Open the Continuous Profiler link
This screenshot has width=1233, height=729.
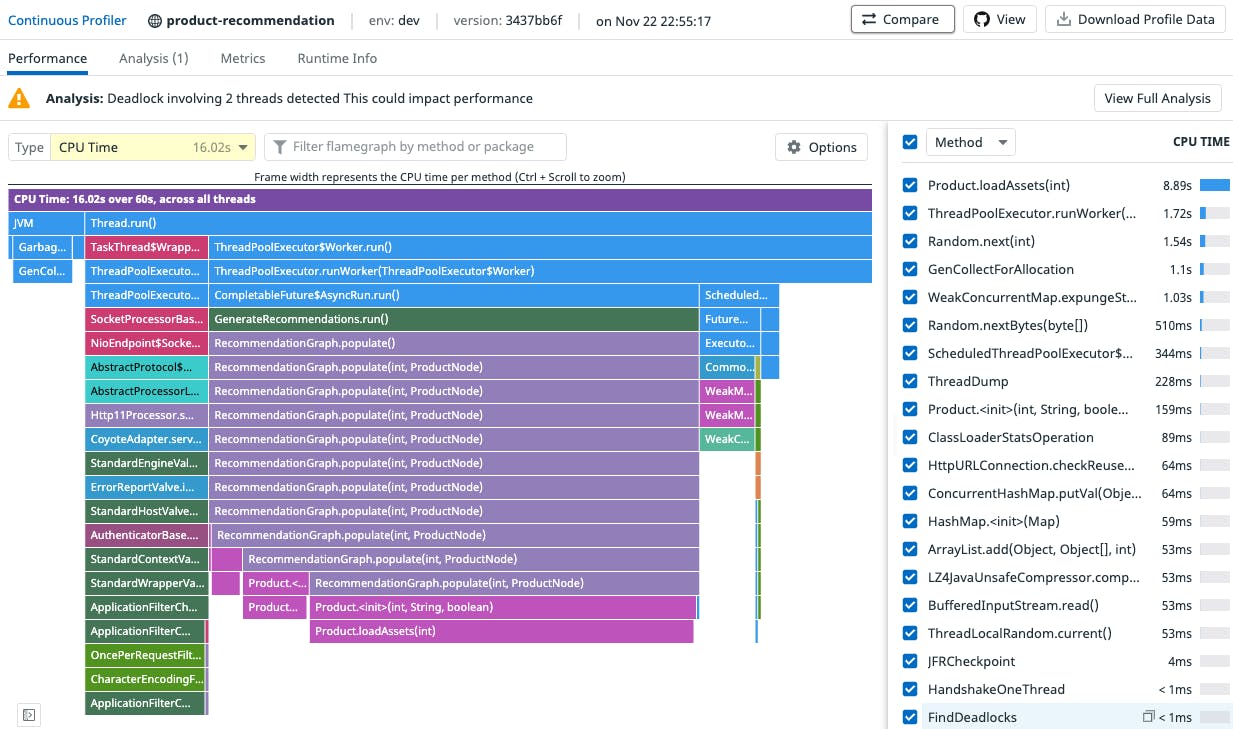coord(67,19)
